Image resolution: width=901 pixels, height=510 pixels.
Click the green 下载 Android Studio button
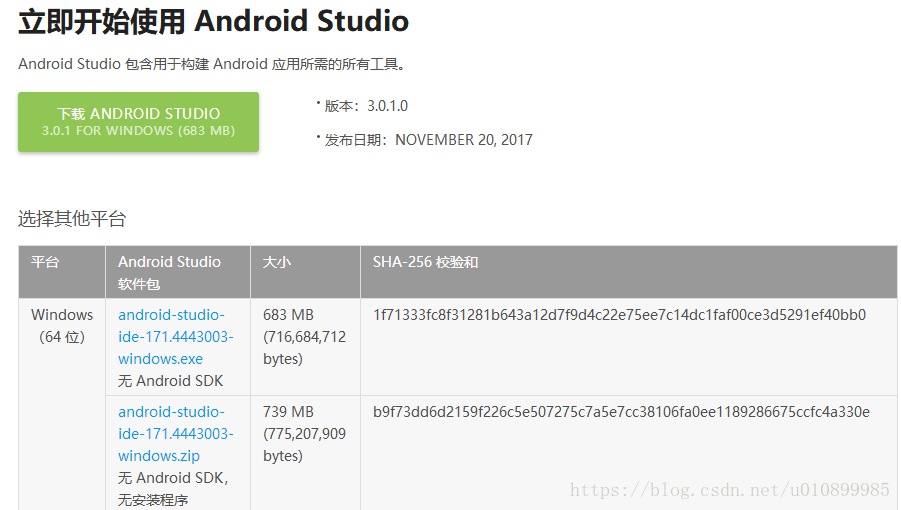pos(138,122)
